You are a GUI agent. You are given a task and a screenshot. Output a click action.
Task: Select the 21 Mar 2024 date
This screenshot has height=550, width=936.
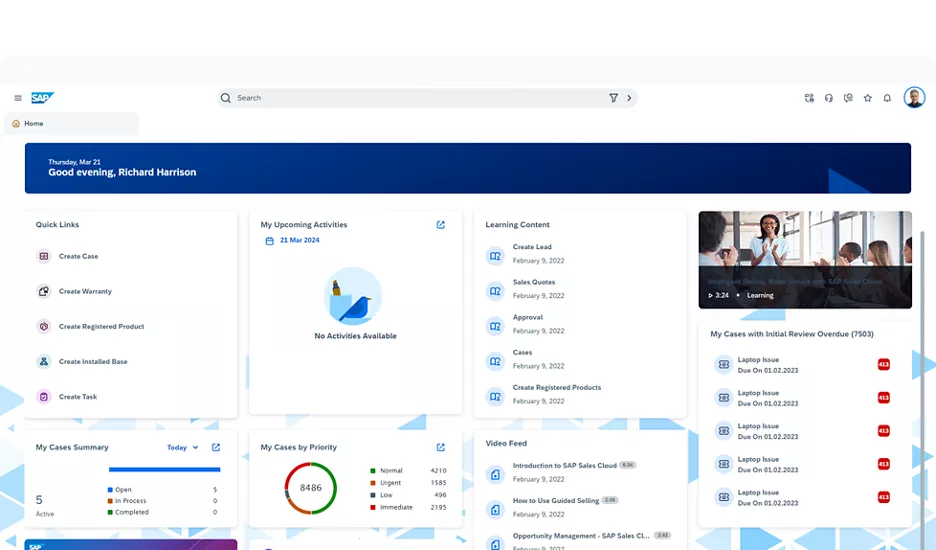point(300,240)
